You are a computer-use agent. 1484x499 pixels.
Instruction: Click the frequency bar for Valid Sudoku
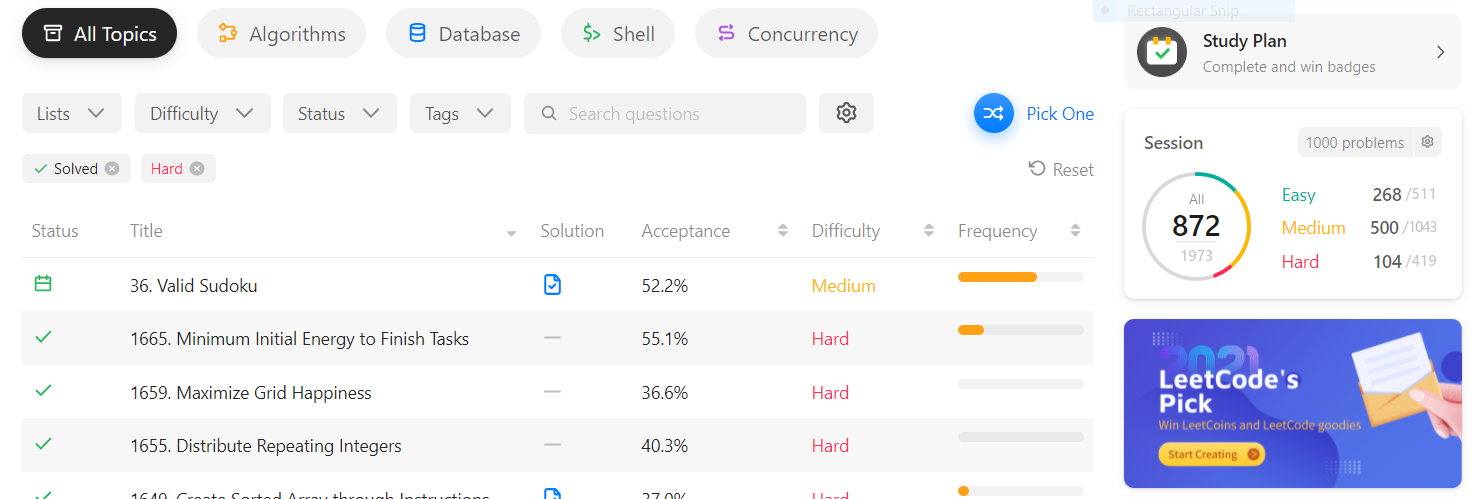pos(1020,277)
